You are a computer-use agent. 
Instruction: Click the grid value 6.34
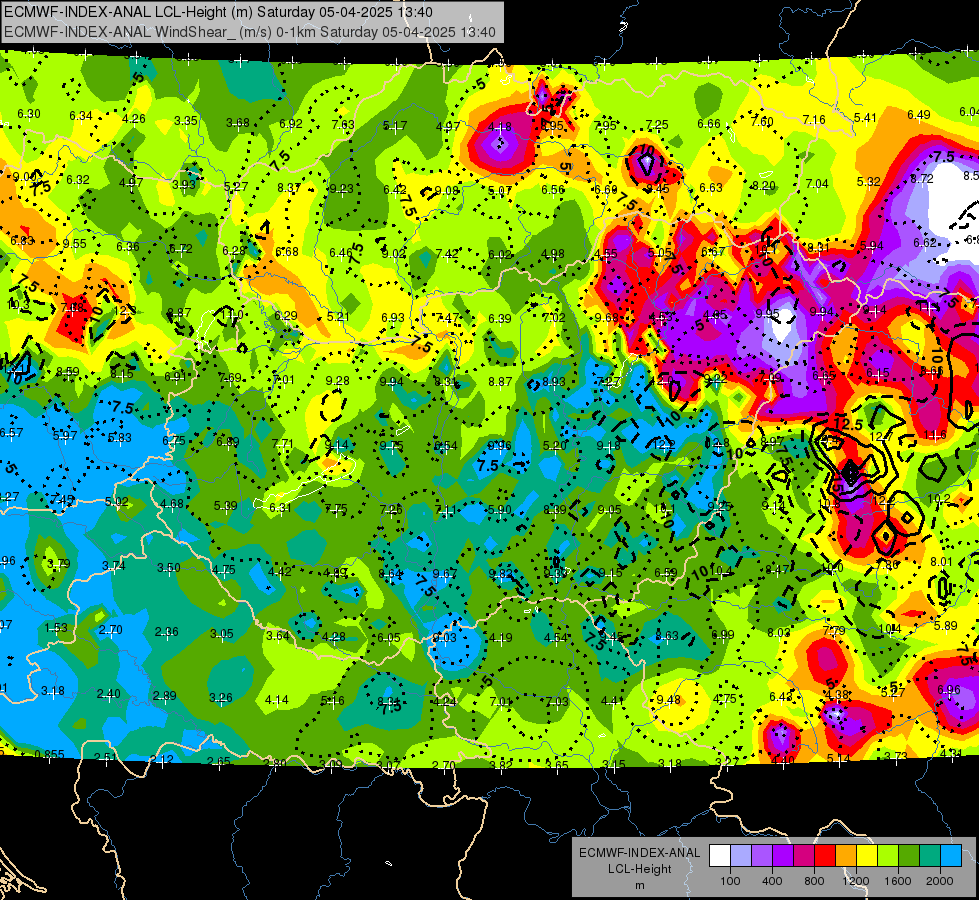click(81, 116)
